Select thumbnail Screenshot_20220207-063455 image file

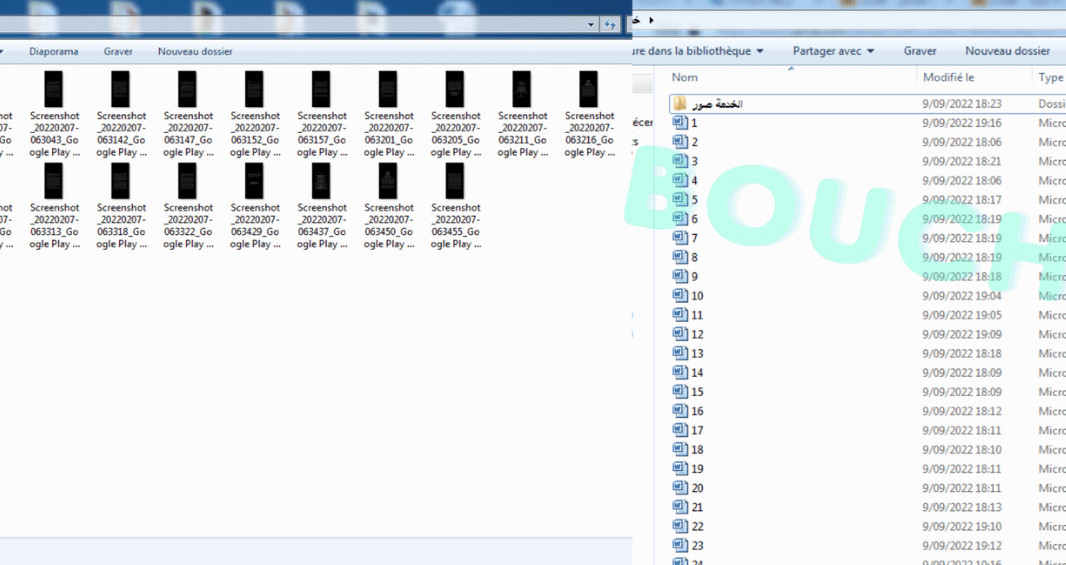(455, 181)
